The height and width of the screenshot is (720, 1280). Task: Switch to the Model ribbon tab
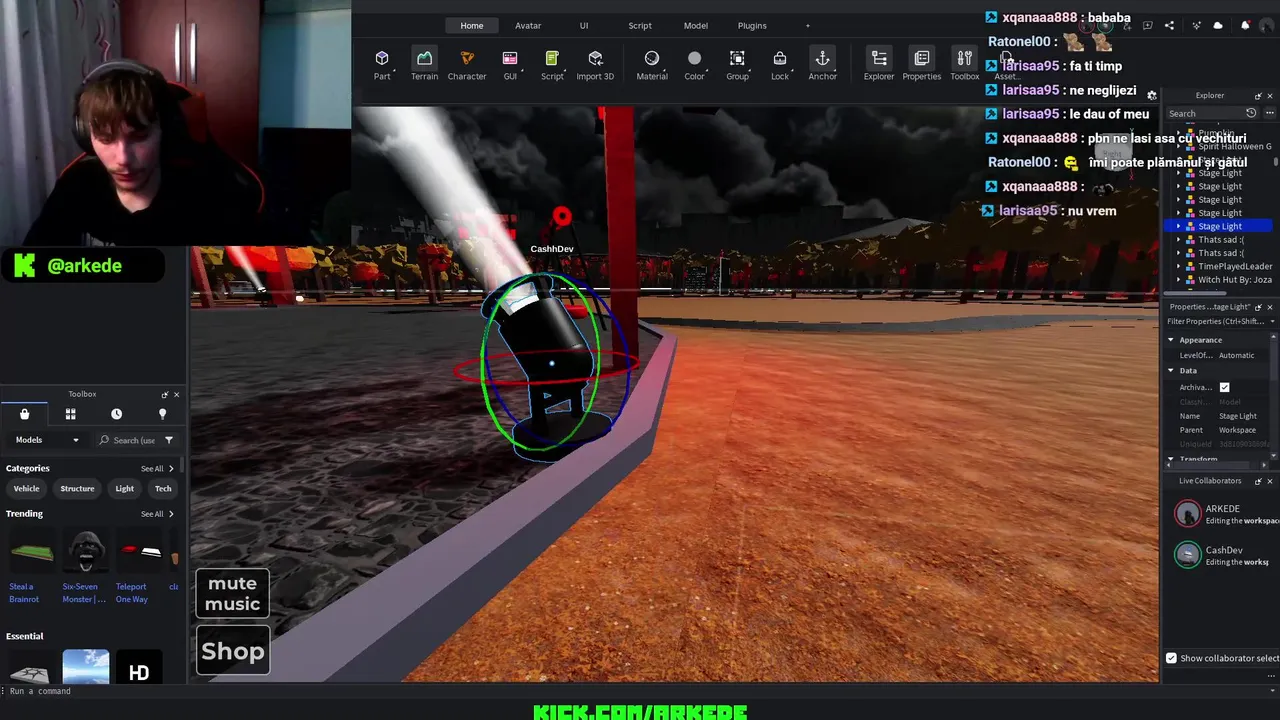pos(696,25)
